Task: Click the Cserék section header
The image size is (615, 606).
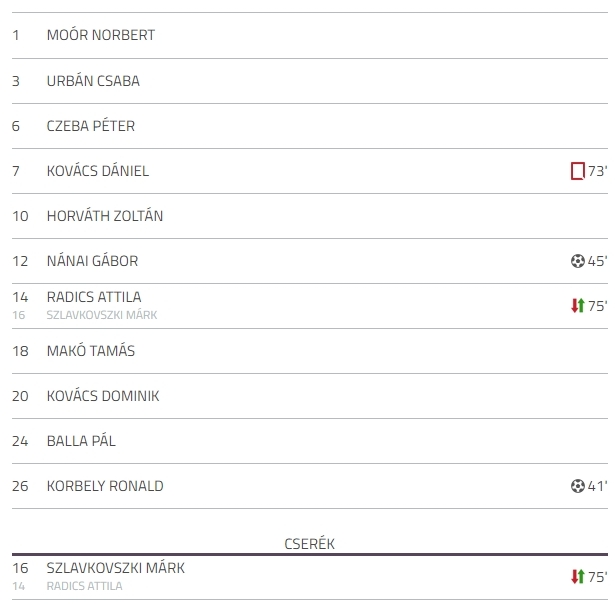Action: [x=309, y=544]
